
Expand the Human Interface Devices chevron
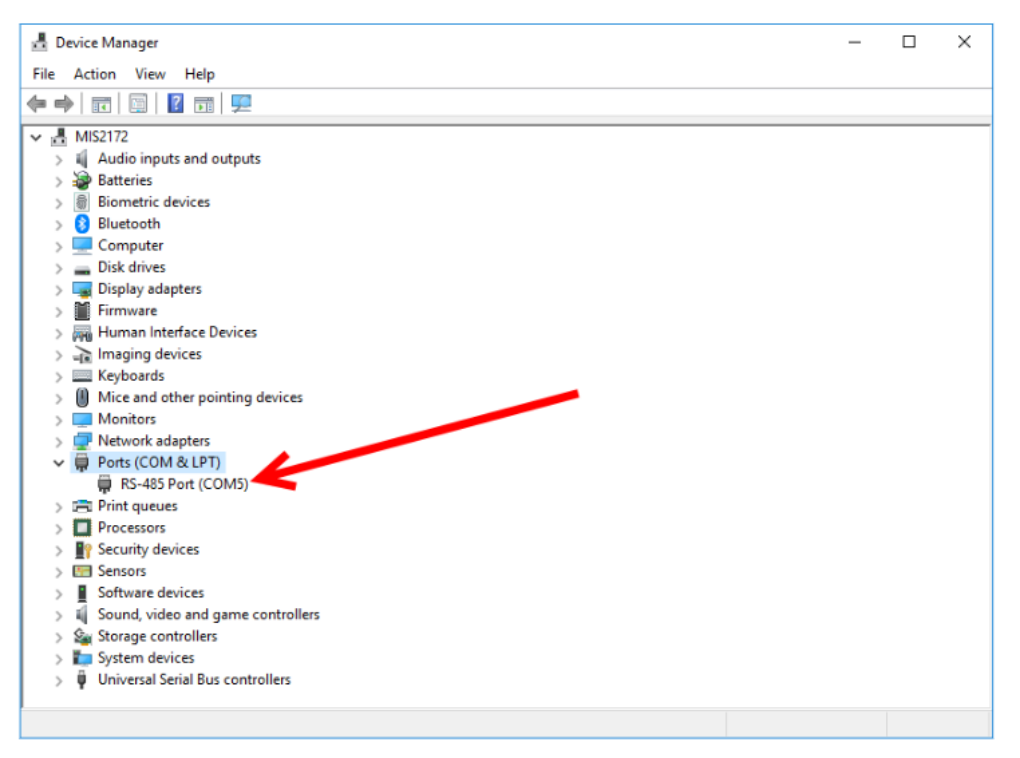[x=59, y=333]
